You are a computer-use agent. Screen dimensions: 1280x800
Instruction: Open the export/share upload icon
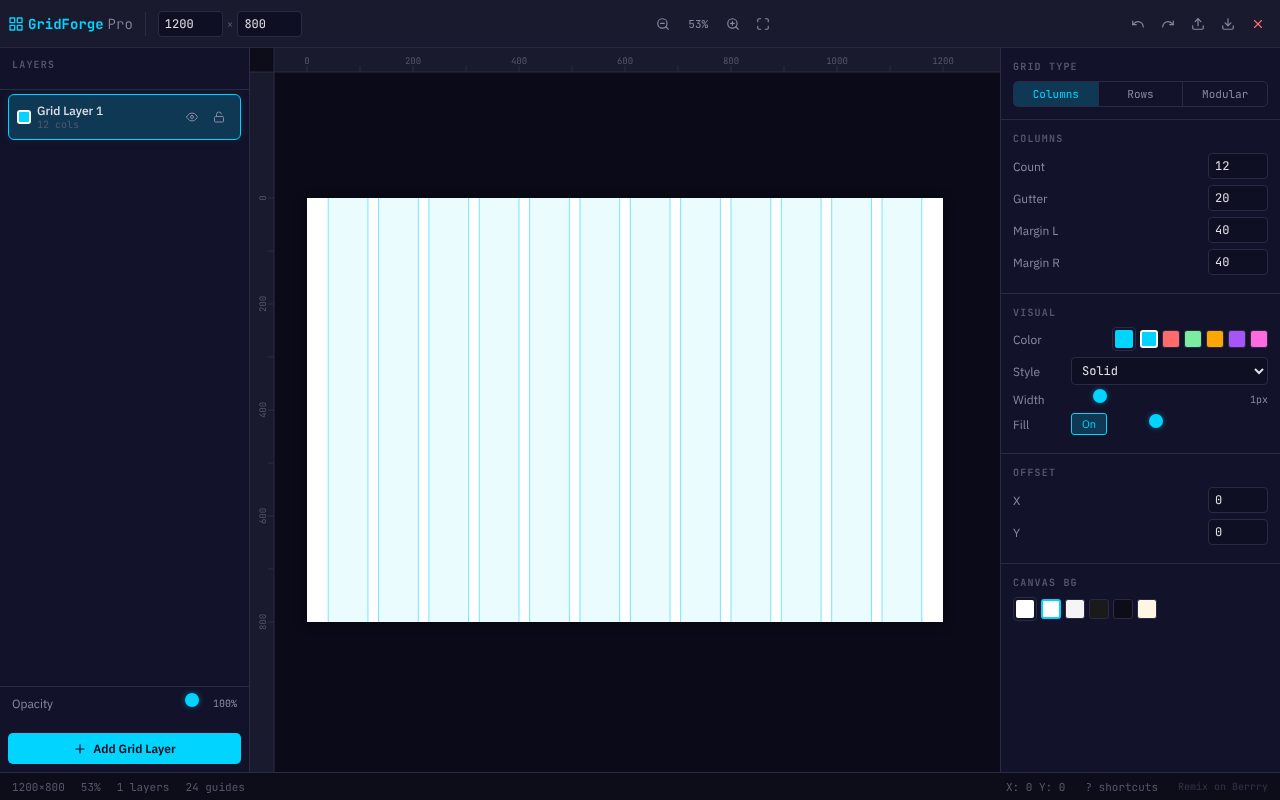[1197, 23]
